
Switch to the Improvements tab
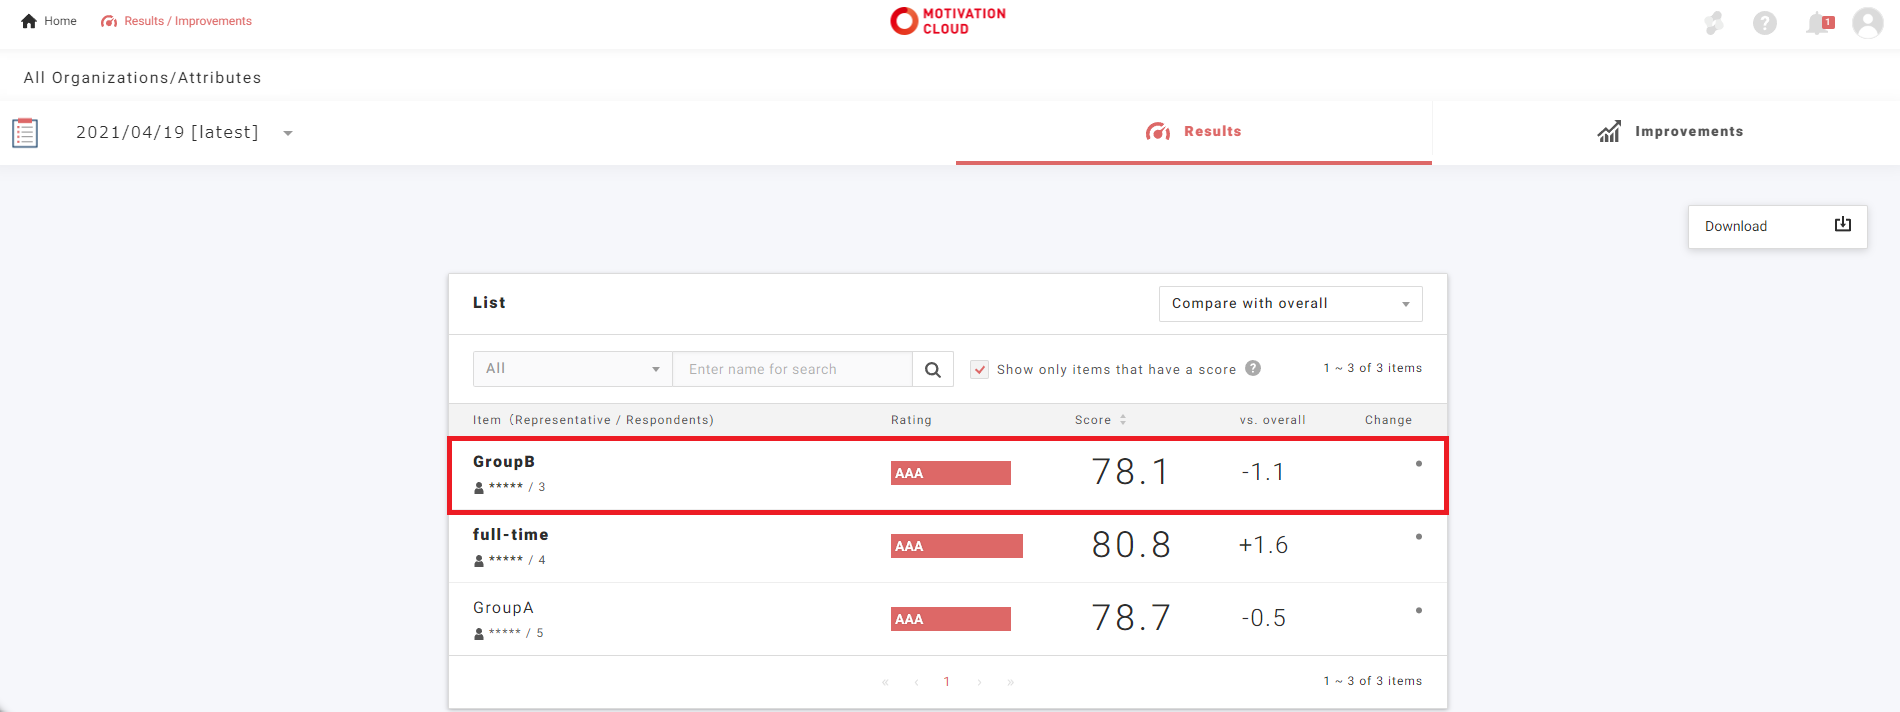point(1669,132)
